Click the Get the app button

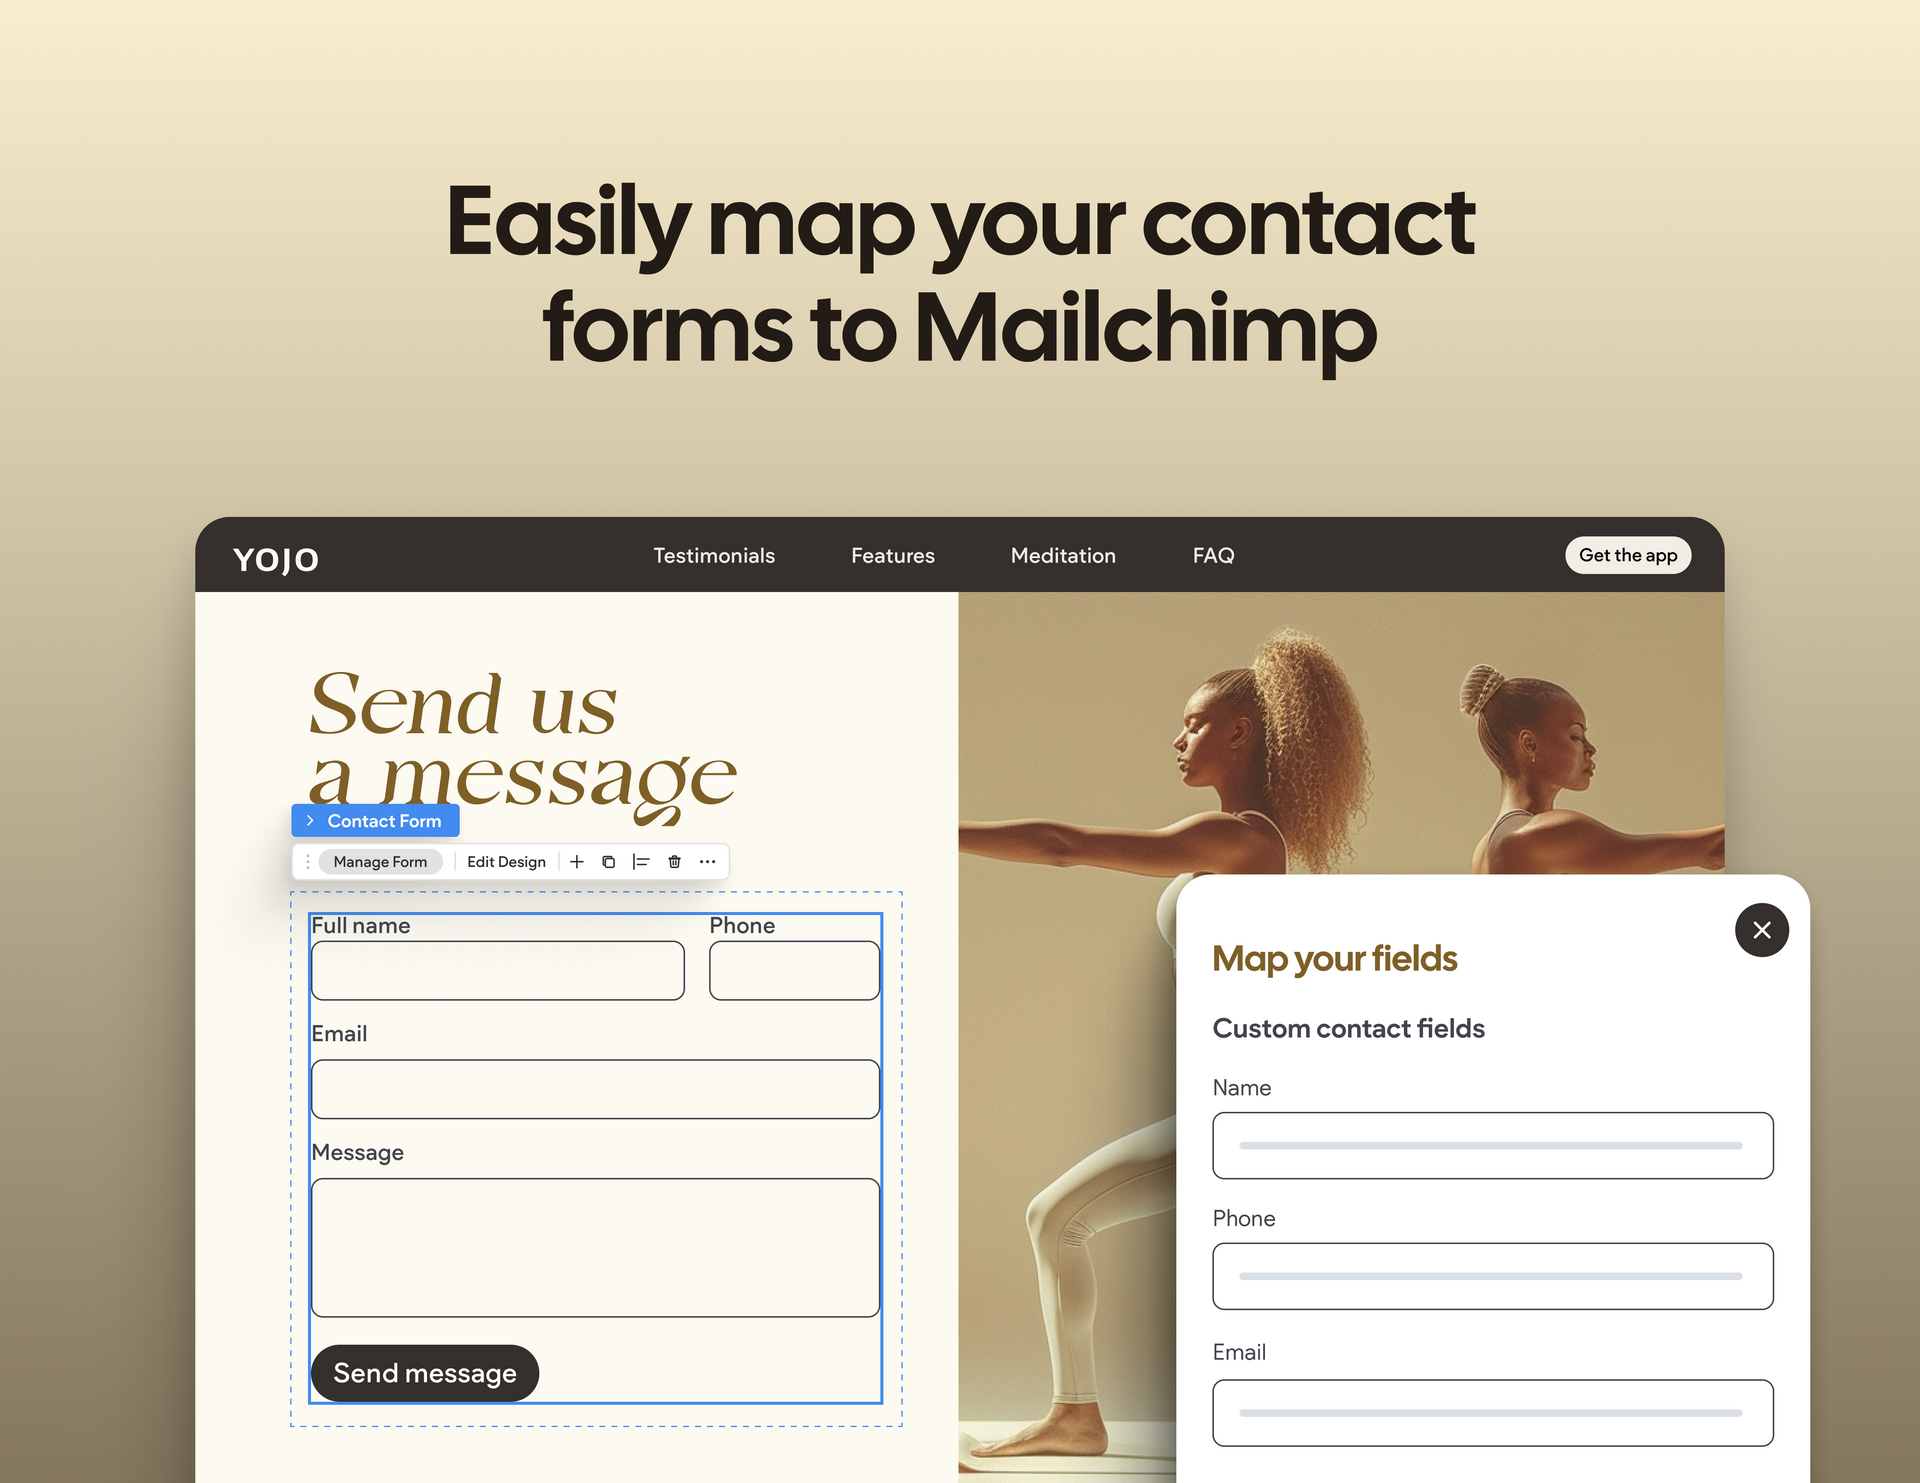[x=1626, y=556]
